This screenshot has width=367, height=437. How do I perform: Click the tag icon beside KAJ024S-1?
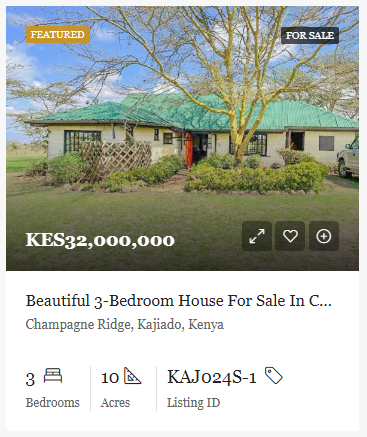tap(274, 376)
